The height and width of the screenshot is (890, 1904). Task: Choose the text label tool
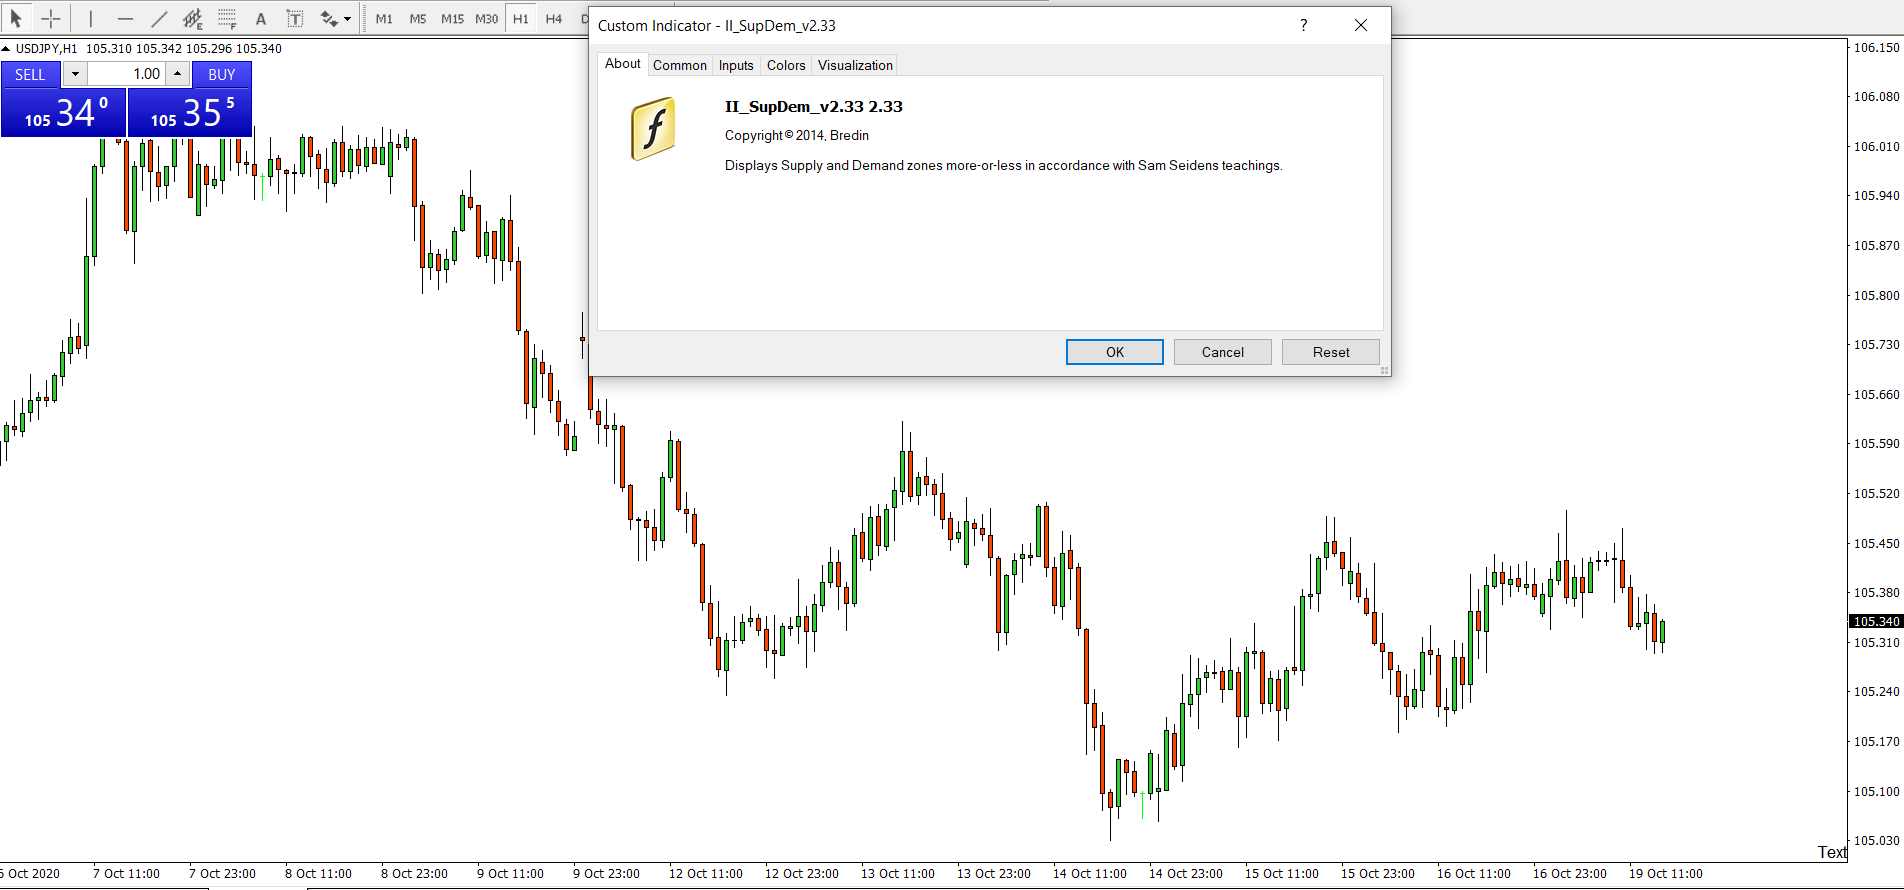pyautogui.click(x=295, y=18)
